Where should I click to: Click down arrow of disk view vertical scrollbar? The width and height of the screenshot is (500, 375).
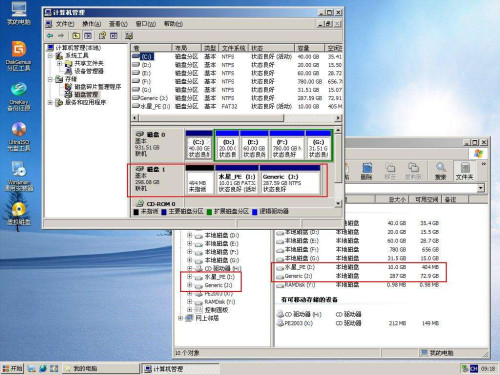(338, 203)
